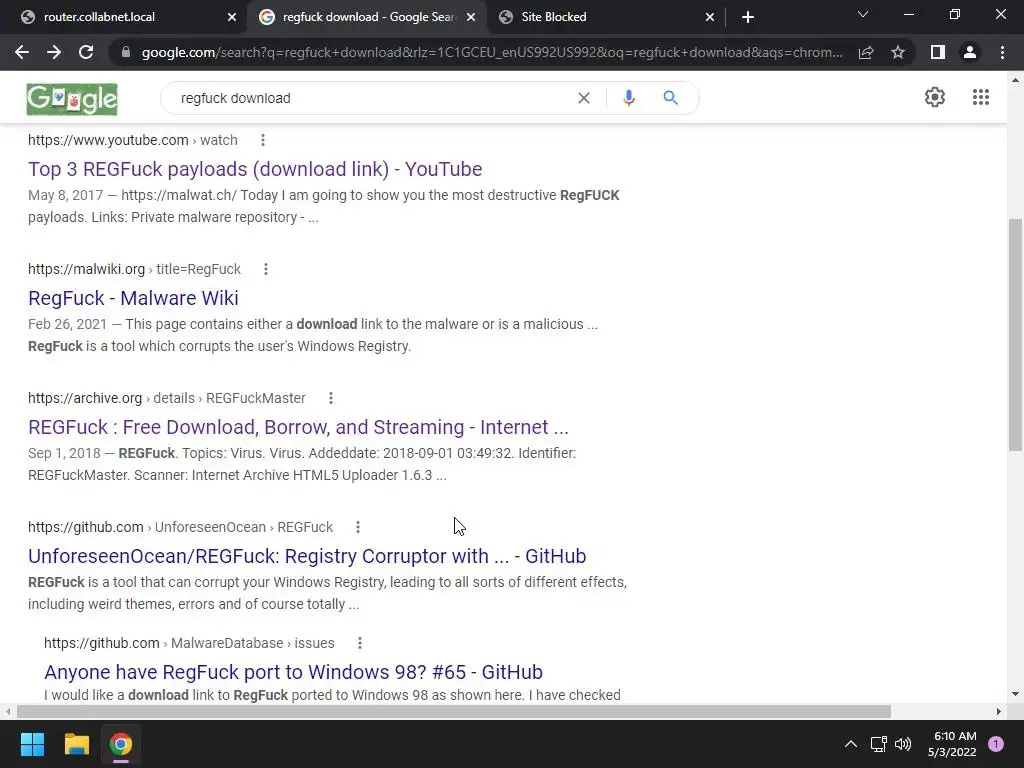Close the Google Search tab
This screenshot has height=768, width=1024.
tap(471, 17)
